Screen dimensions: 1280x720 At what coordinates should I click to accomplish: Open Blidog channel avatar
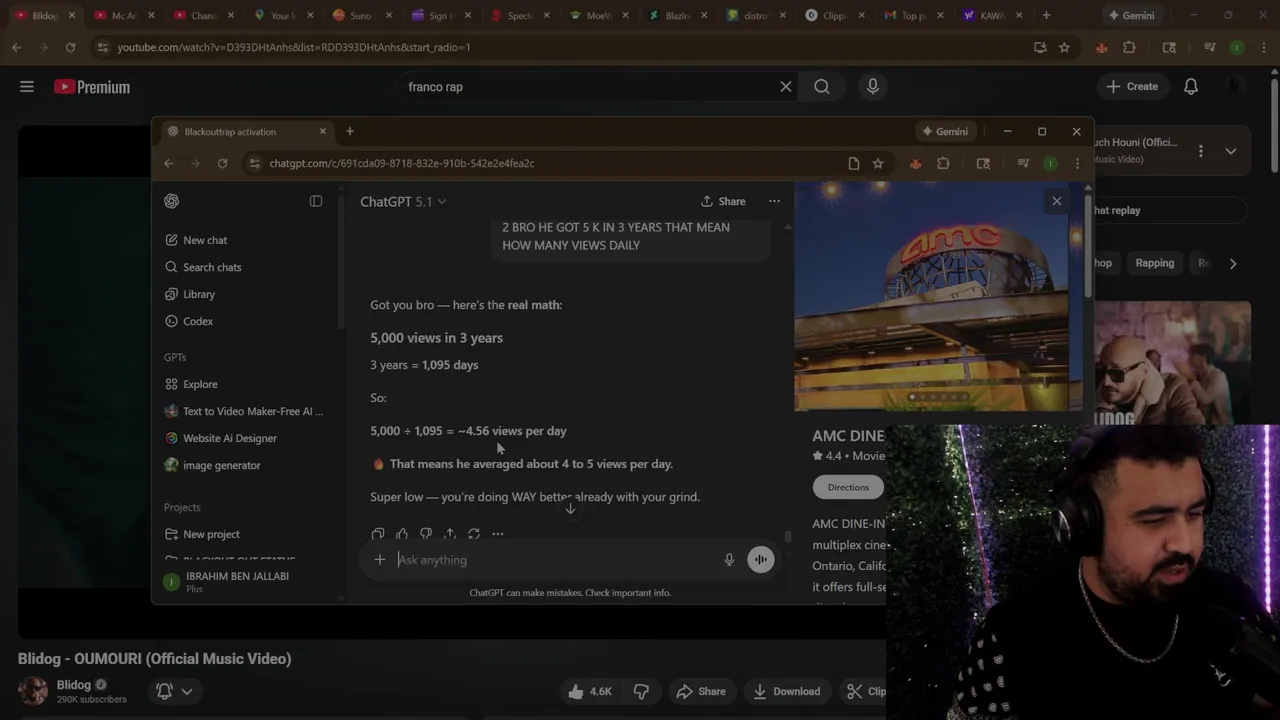coord(33,691)
